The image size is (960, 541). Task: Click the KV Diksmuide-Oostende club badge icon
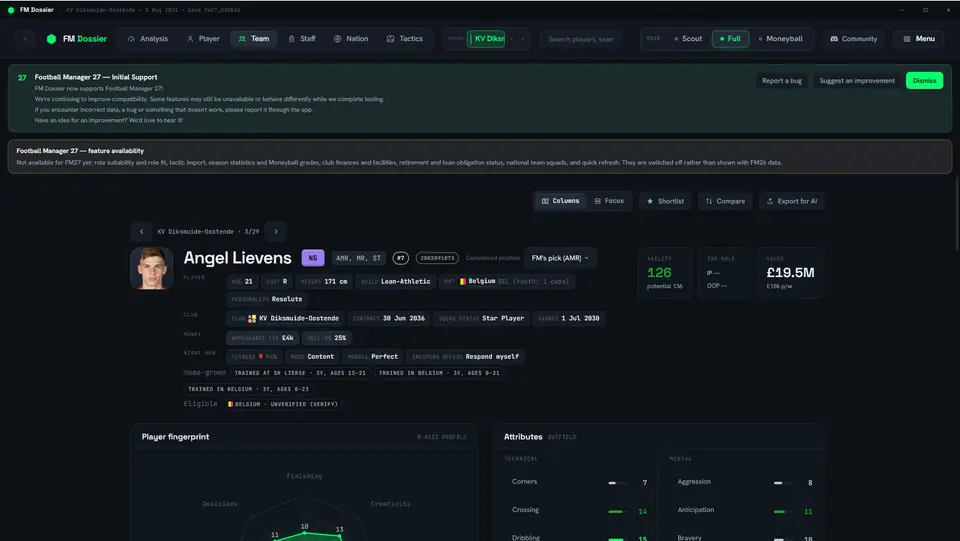252,318
